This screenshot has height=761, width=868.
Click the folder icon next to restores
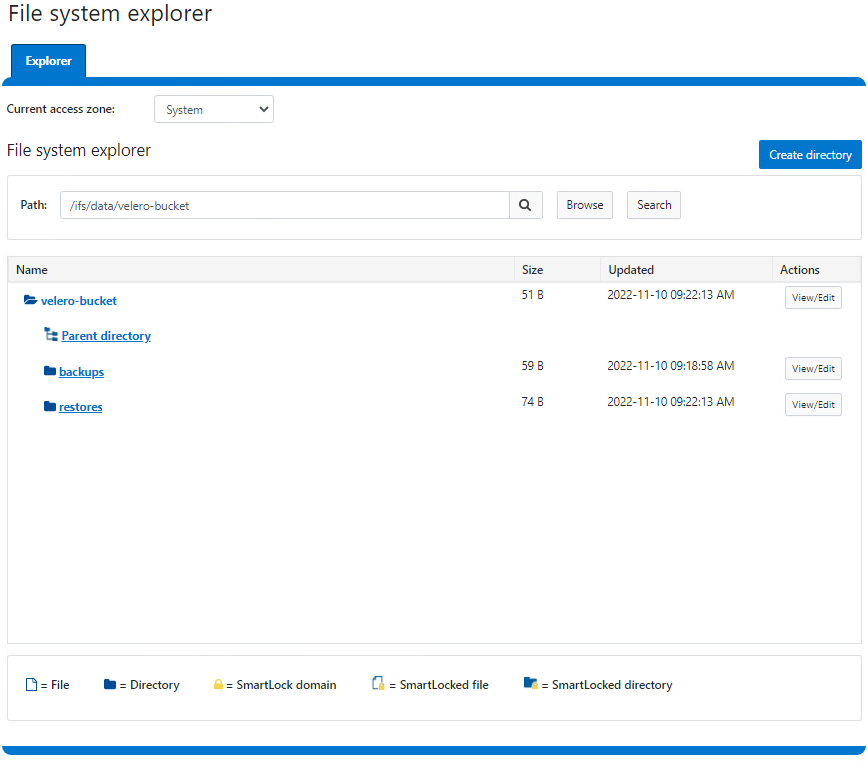pyautogui.click(x=48, y=406)
